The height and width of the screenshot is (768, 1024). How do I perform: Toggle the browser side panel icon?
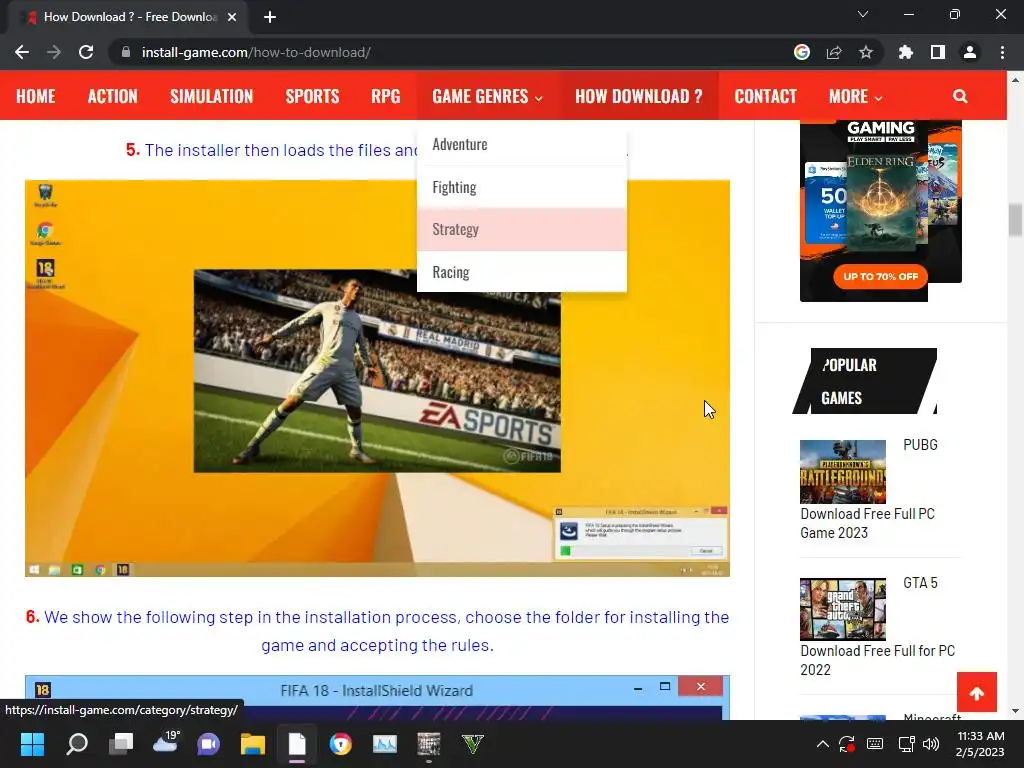click(x=938, y=52)
